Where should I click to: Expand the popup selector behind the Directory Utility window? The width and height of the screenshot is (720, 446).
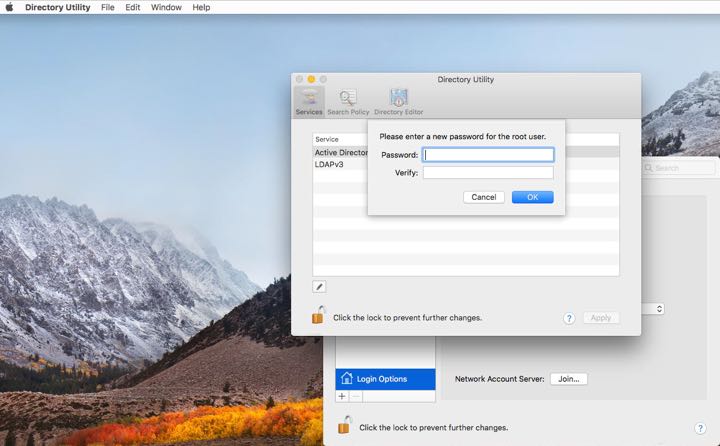658,309
